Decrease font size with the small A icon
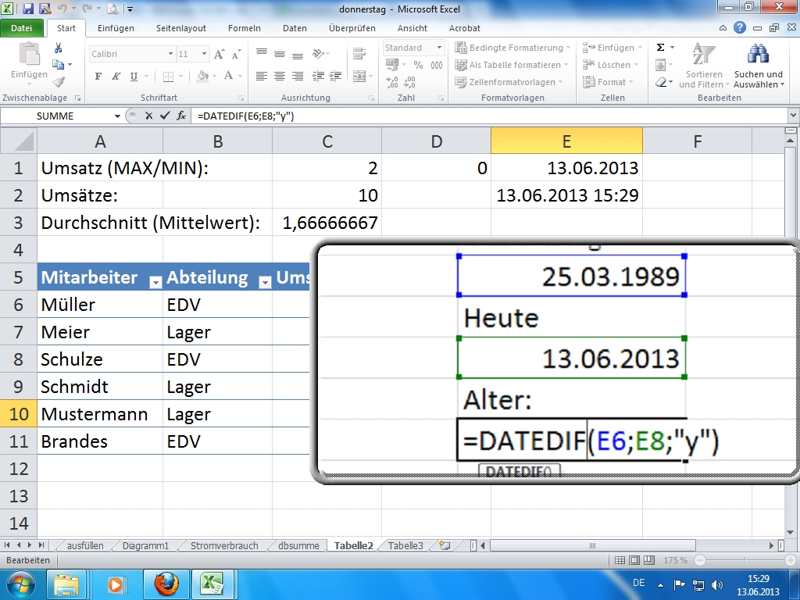The width and height of the screenshot is (800, 600). 236,54
